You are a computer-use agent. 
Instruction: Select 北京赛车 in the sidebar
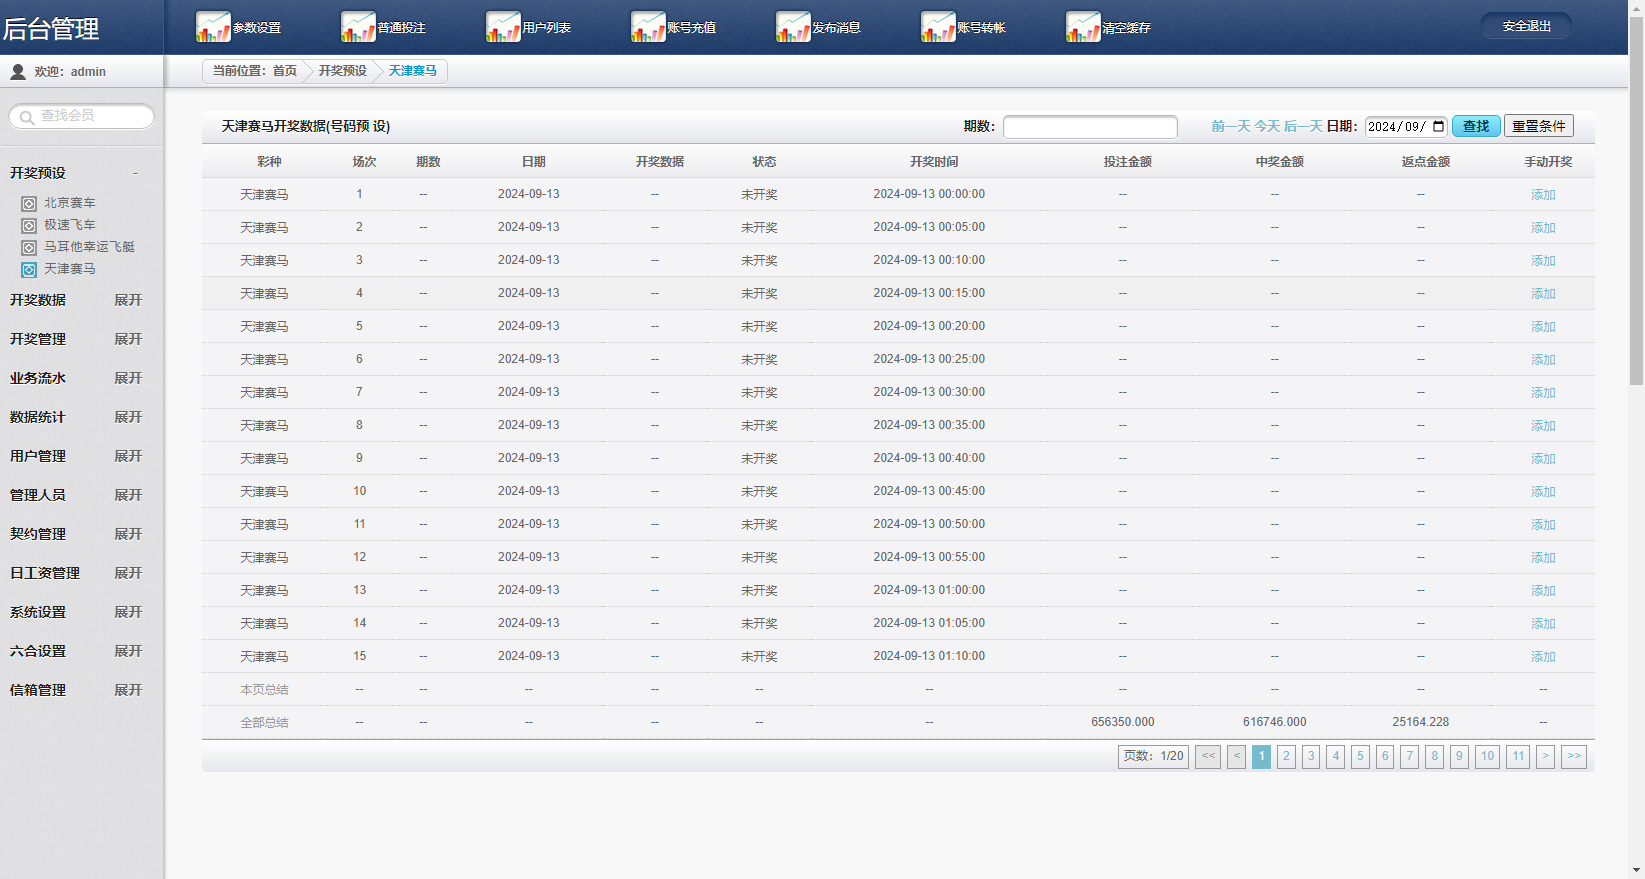[69, 203]
